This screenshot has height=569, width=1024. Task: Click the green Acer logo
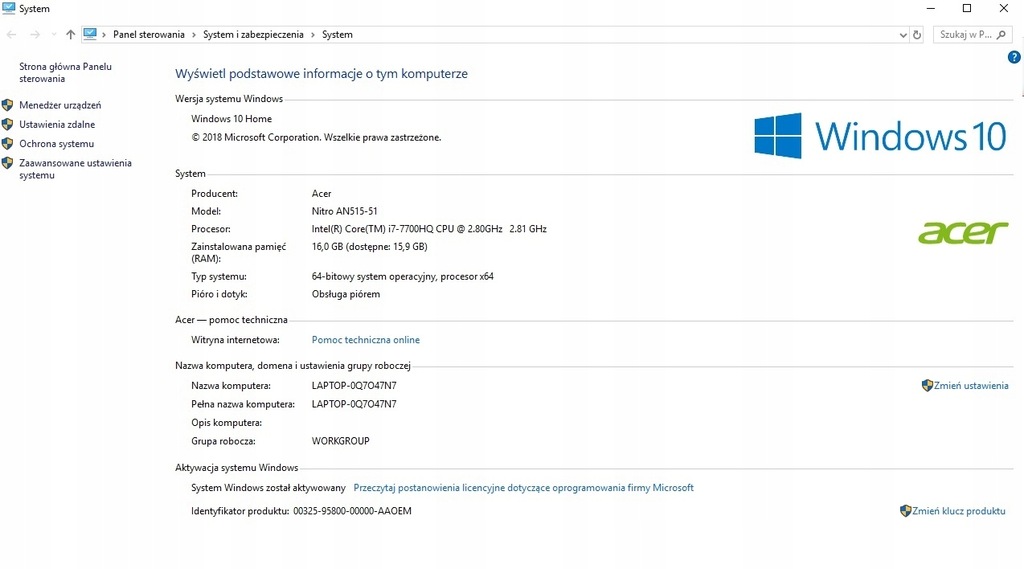[963, 232]
